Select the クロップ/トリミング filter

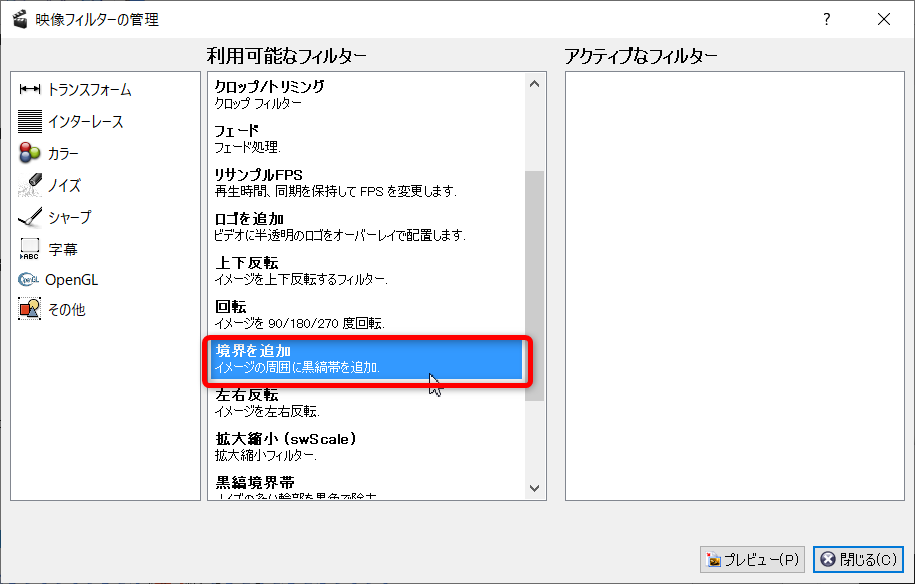point(365,94)
